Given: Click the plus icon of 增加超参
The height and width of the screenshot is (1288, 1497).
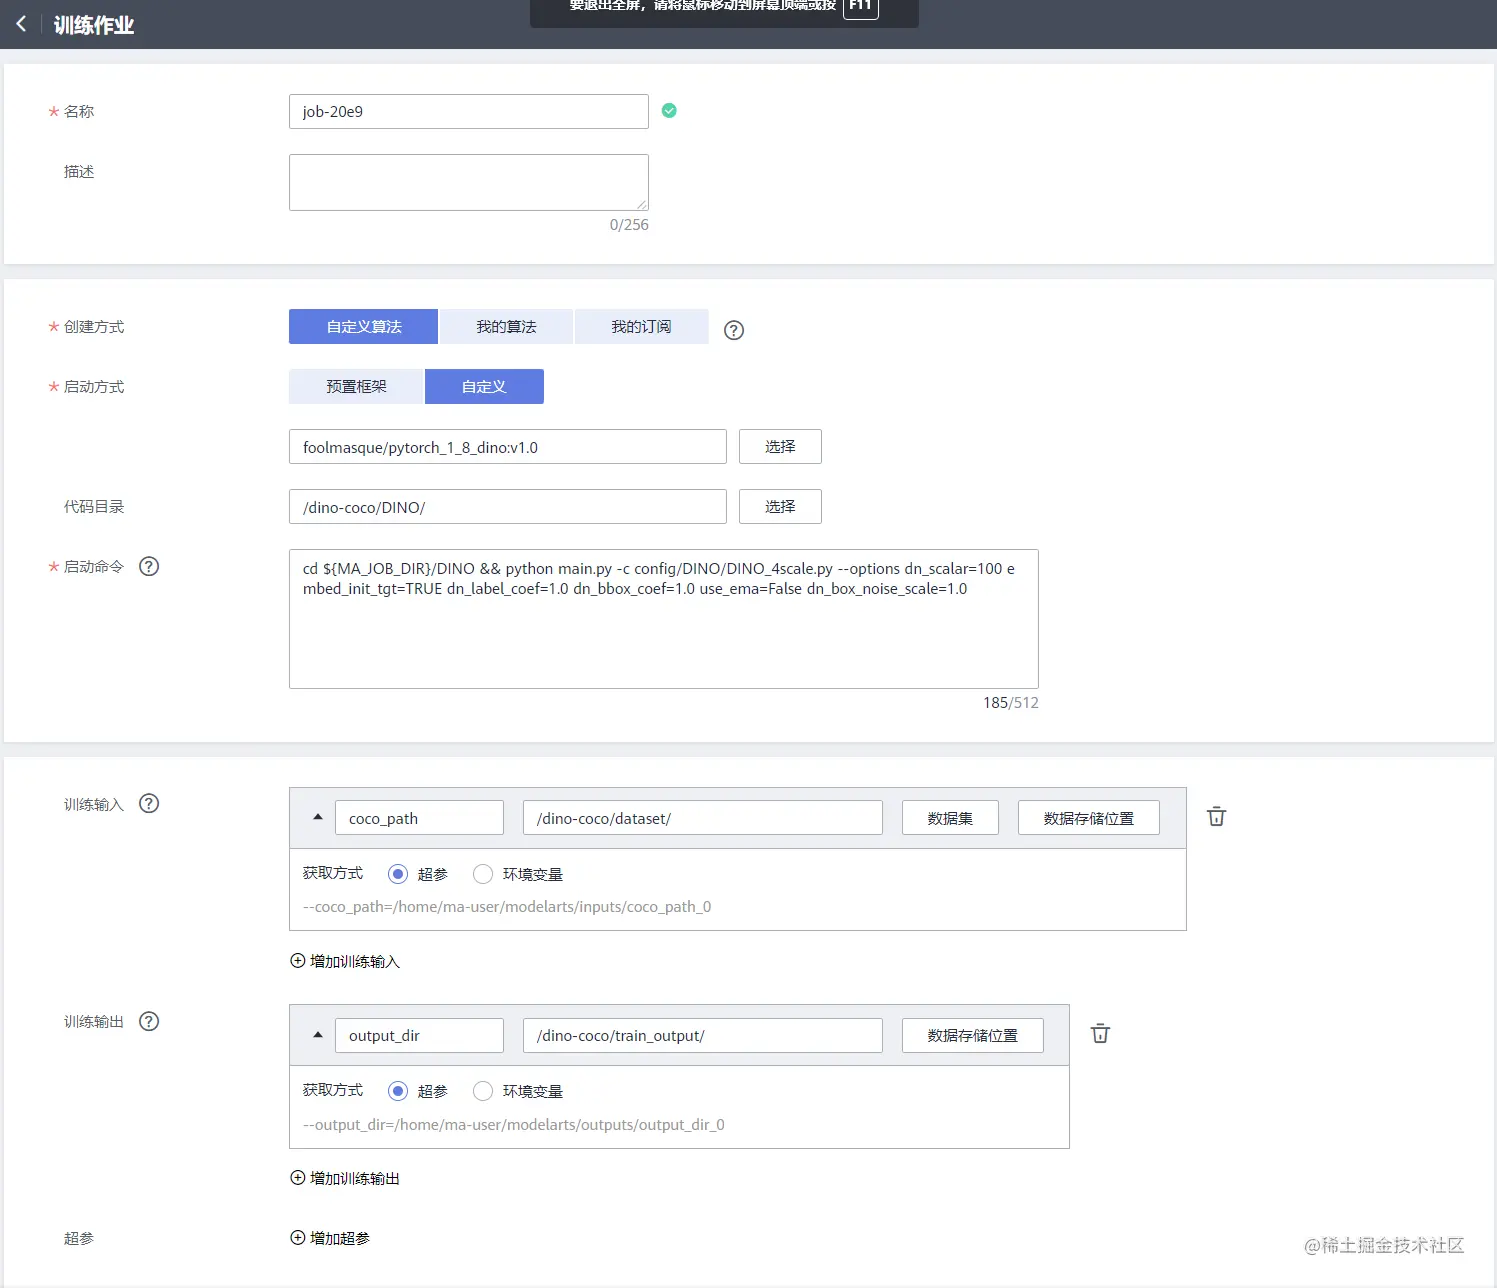Looking at the screenshot, I should (x=297, y=1238).
